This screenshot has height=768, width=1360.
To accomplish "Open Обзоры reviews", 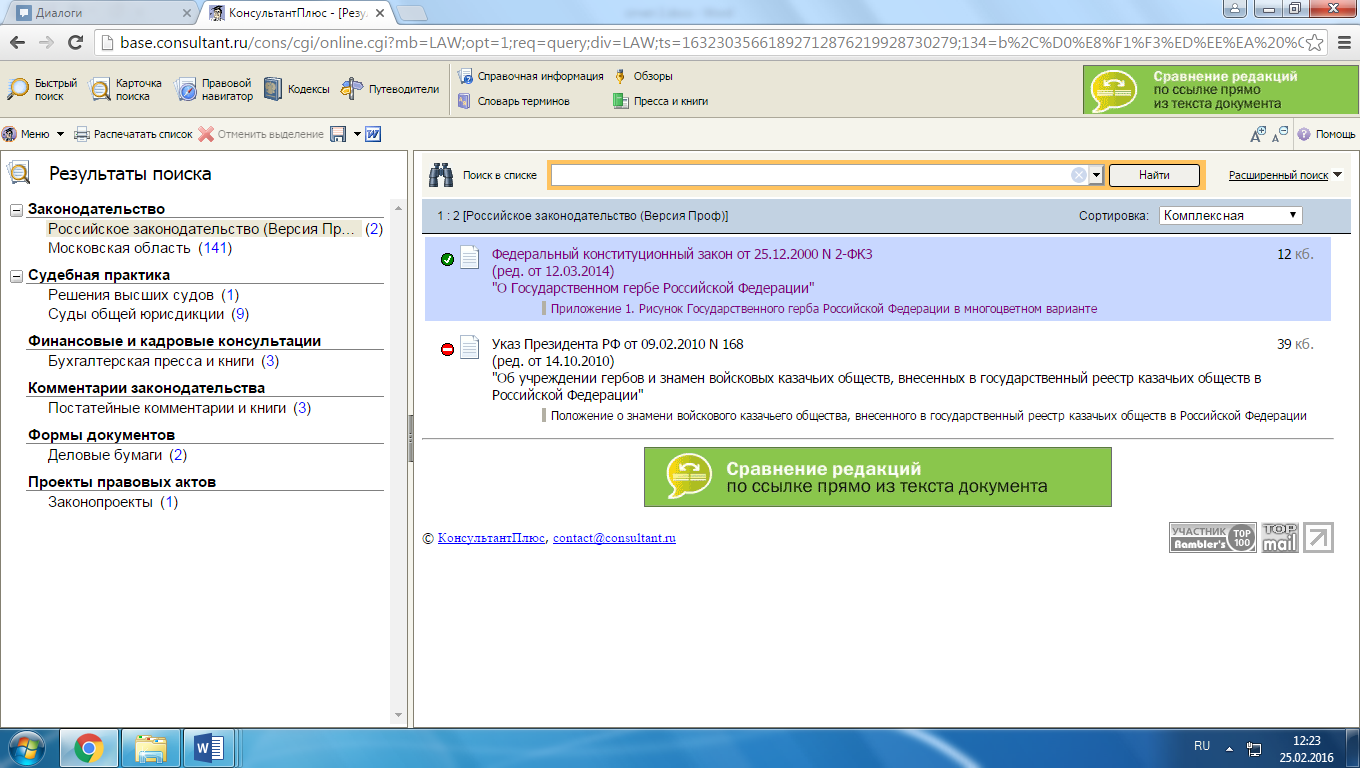I will coord(643,76).
